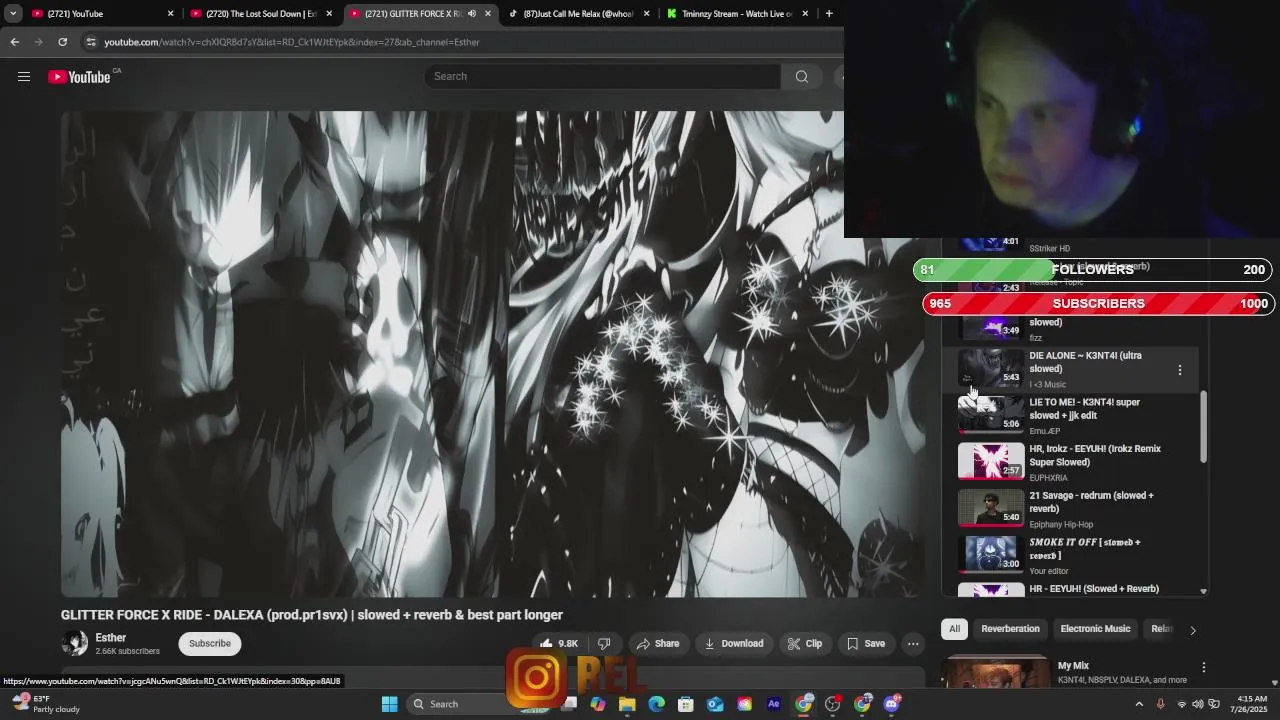Viewport: 1280px width, 720px height.
Task: Show more category chips with the next arrow
Action: coord(1192,630)
